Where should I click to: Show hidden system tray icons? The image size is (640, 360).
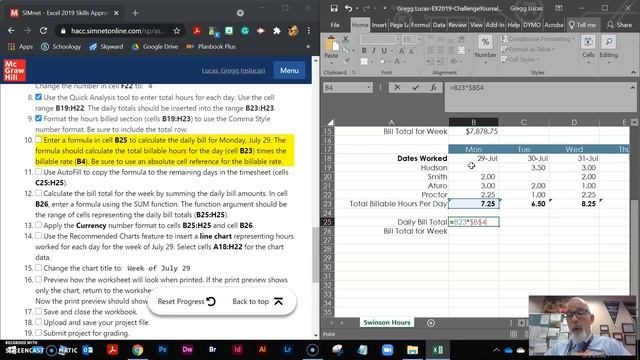496,350
